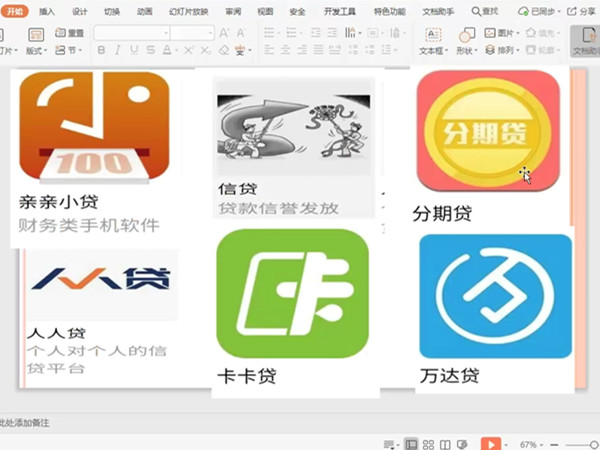
Task: Click the Synced (已同步) cloud status
Action: [x=539, y=11]
